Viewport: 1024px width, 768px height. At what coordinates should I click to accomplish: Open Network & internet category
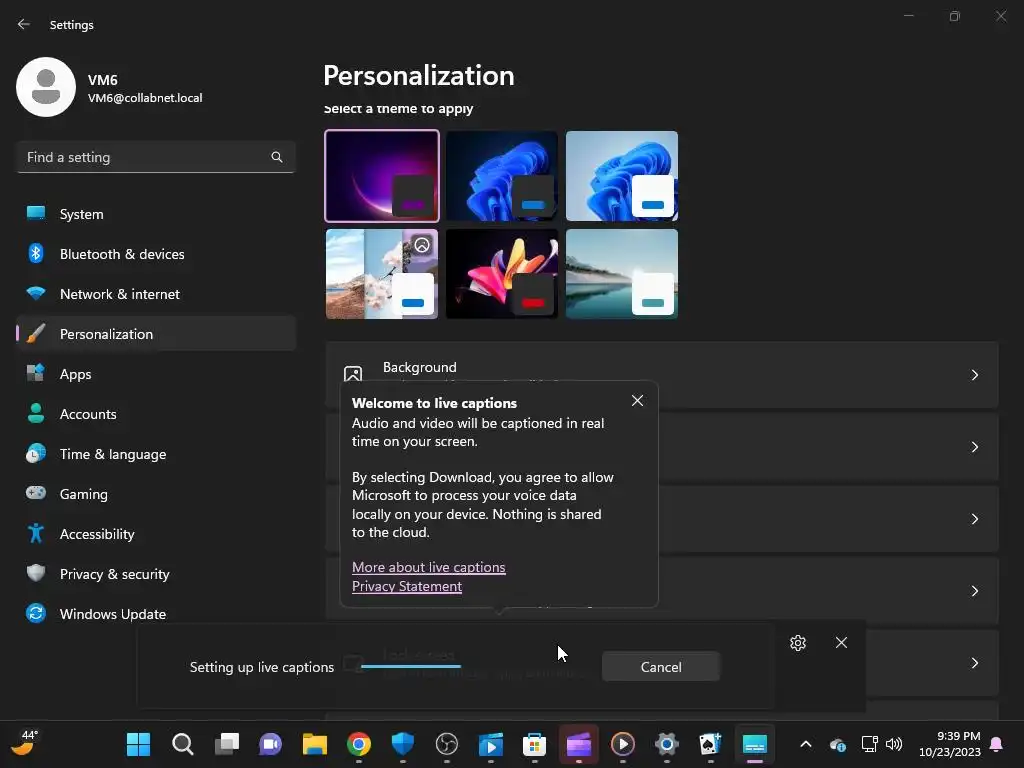pos(155,294)
